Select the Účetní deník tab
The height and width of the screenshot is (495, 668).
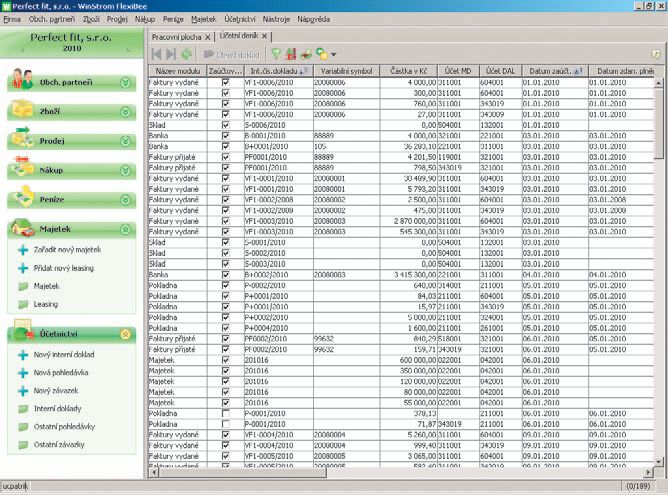pos(239,36)
